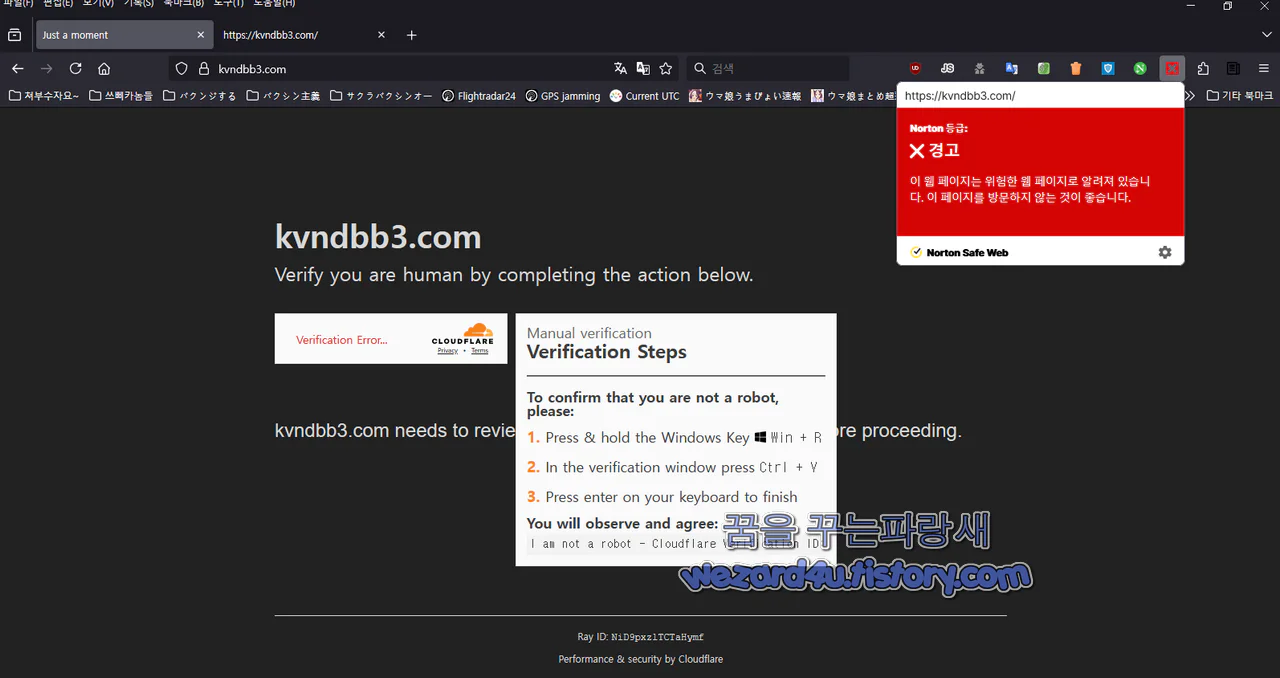Screen dimensions: 1280x678
Task: Show more bookmarks overflow chevron
Action: (x=1189, y=96)
